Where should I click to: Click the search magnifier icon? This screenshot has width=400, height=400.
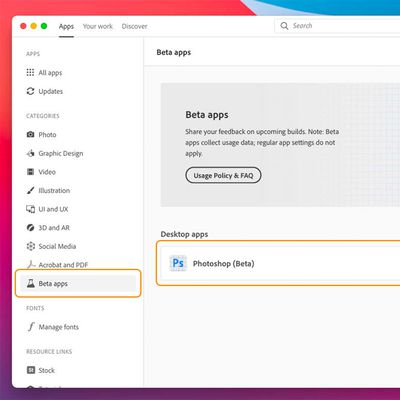(284, 26)
